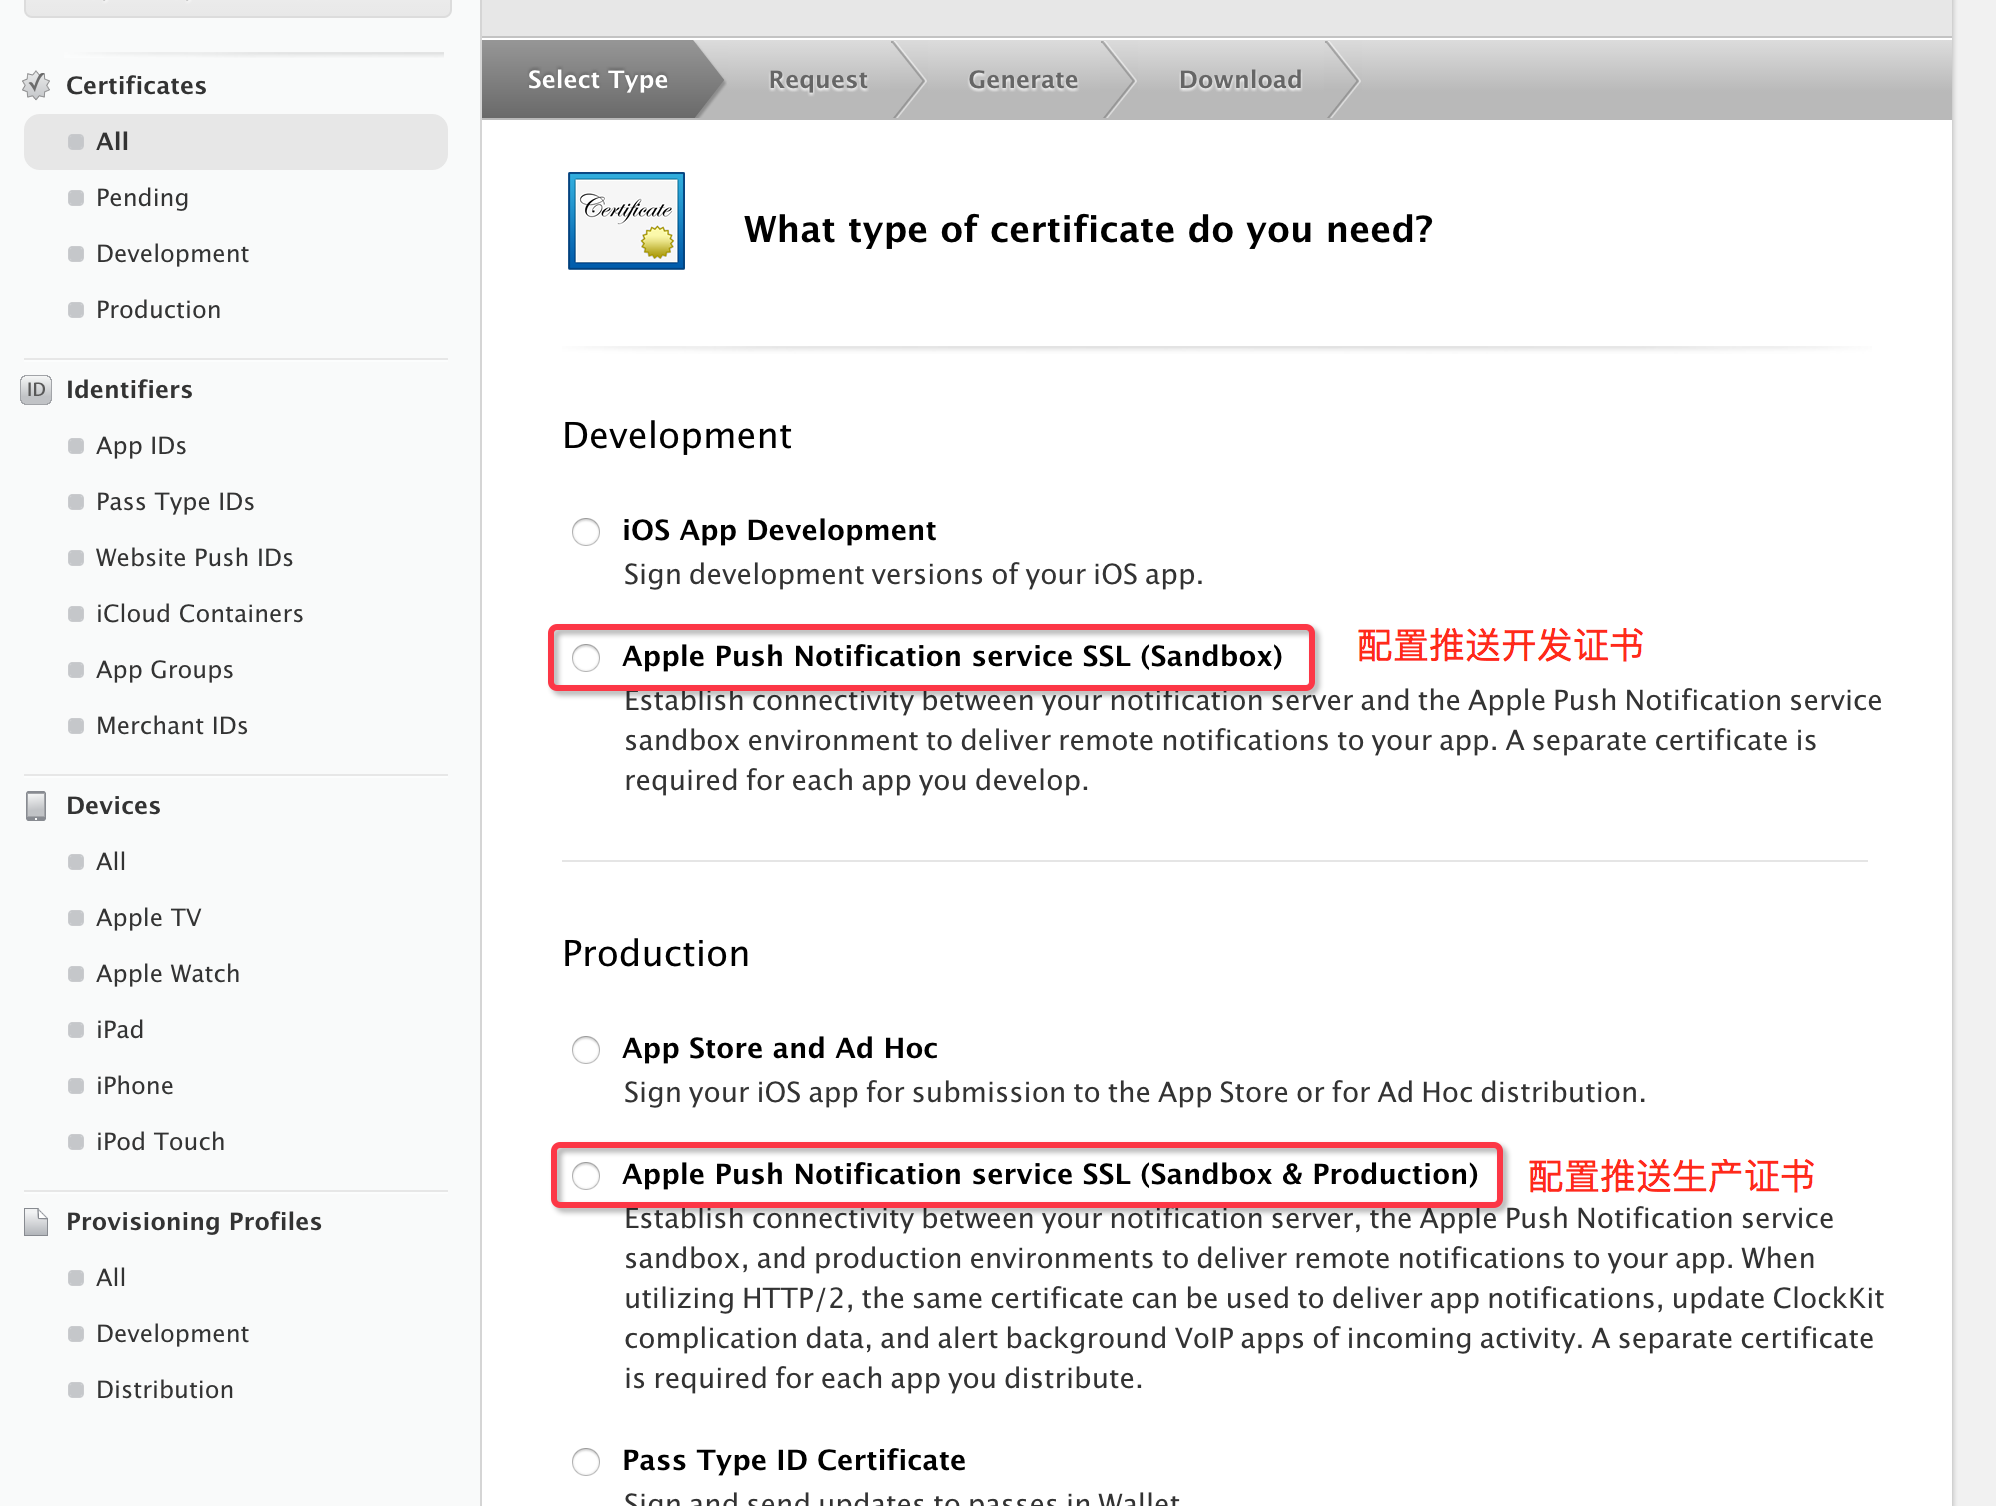1996x1506 pixels.
Task: Go to the Select Type step
Action: (x=597, y=80)
